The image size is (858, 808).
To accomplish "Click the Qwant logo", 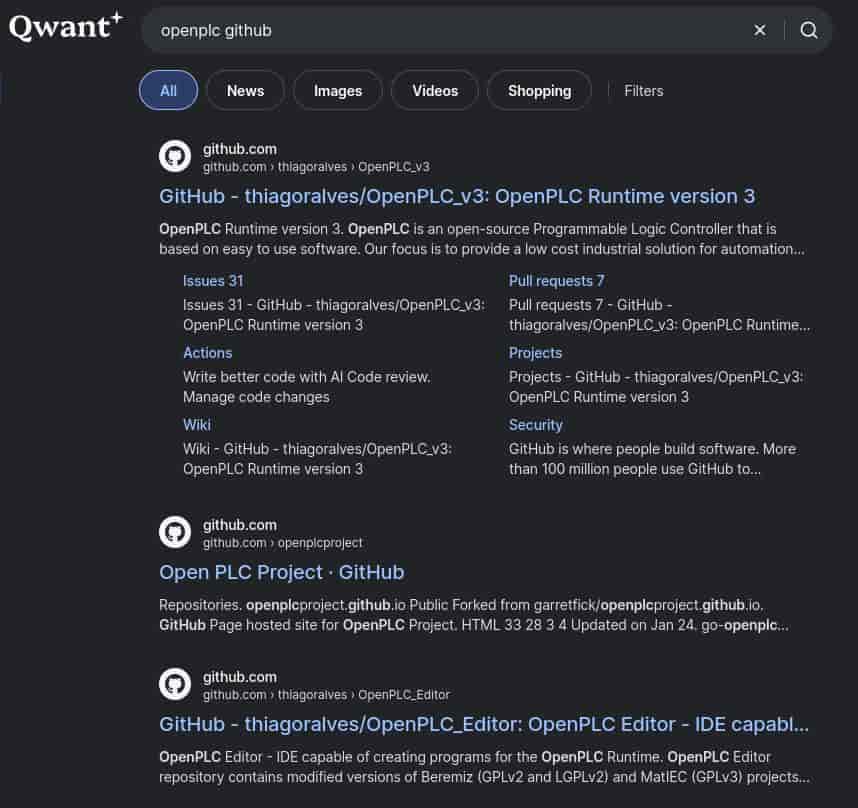I will click(x=66, y=27).
